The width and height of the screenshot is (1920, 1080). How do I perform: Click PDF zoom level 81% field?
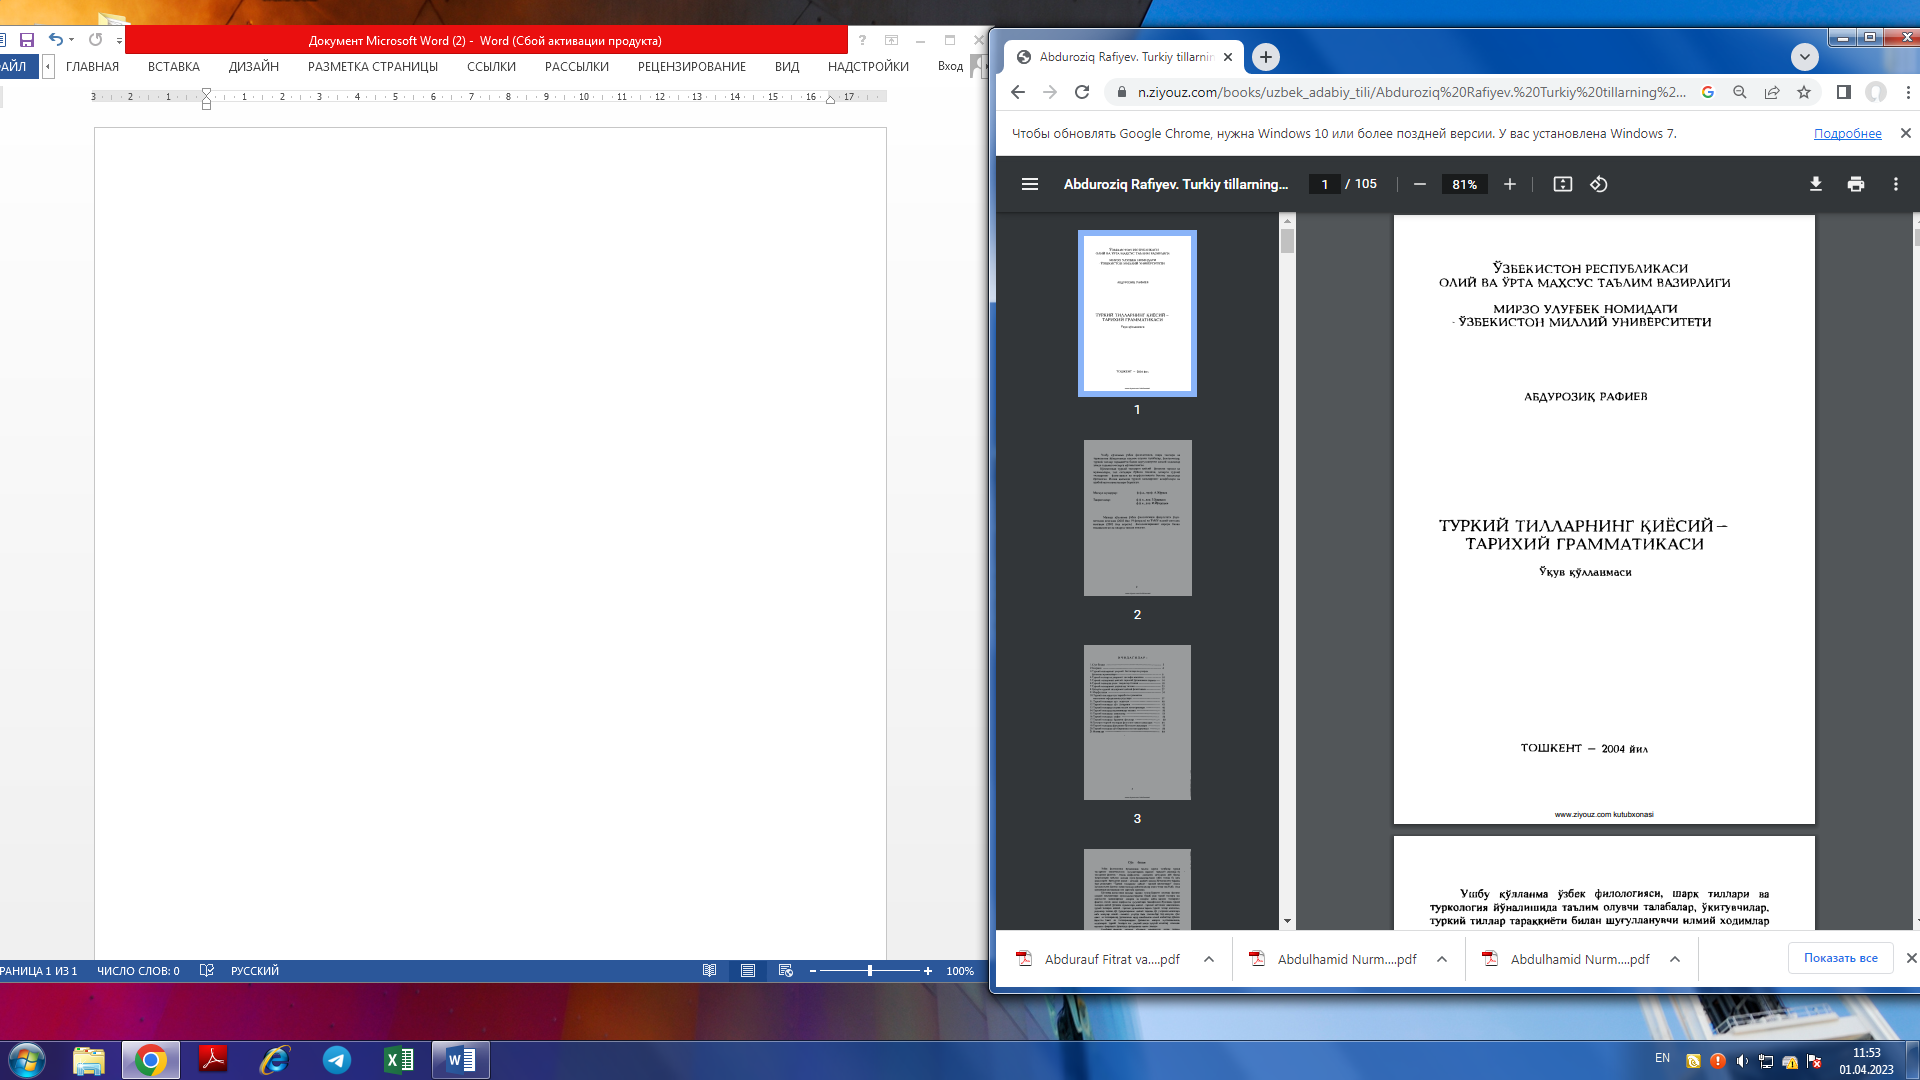1465,184
